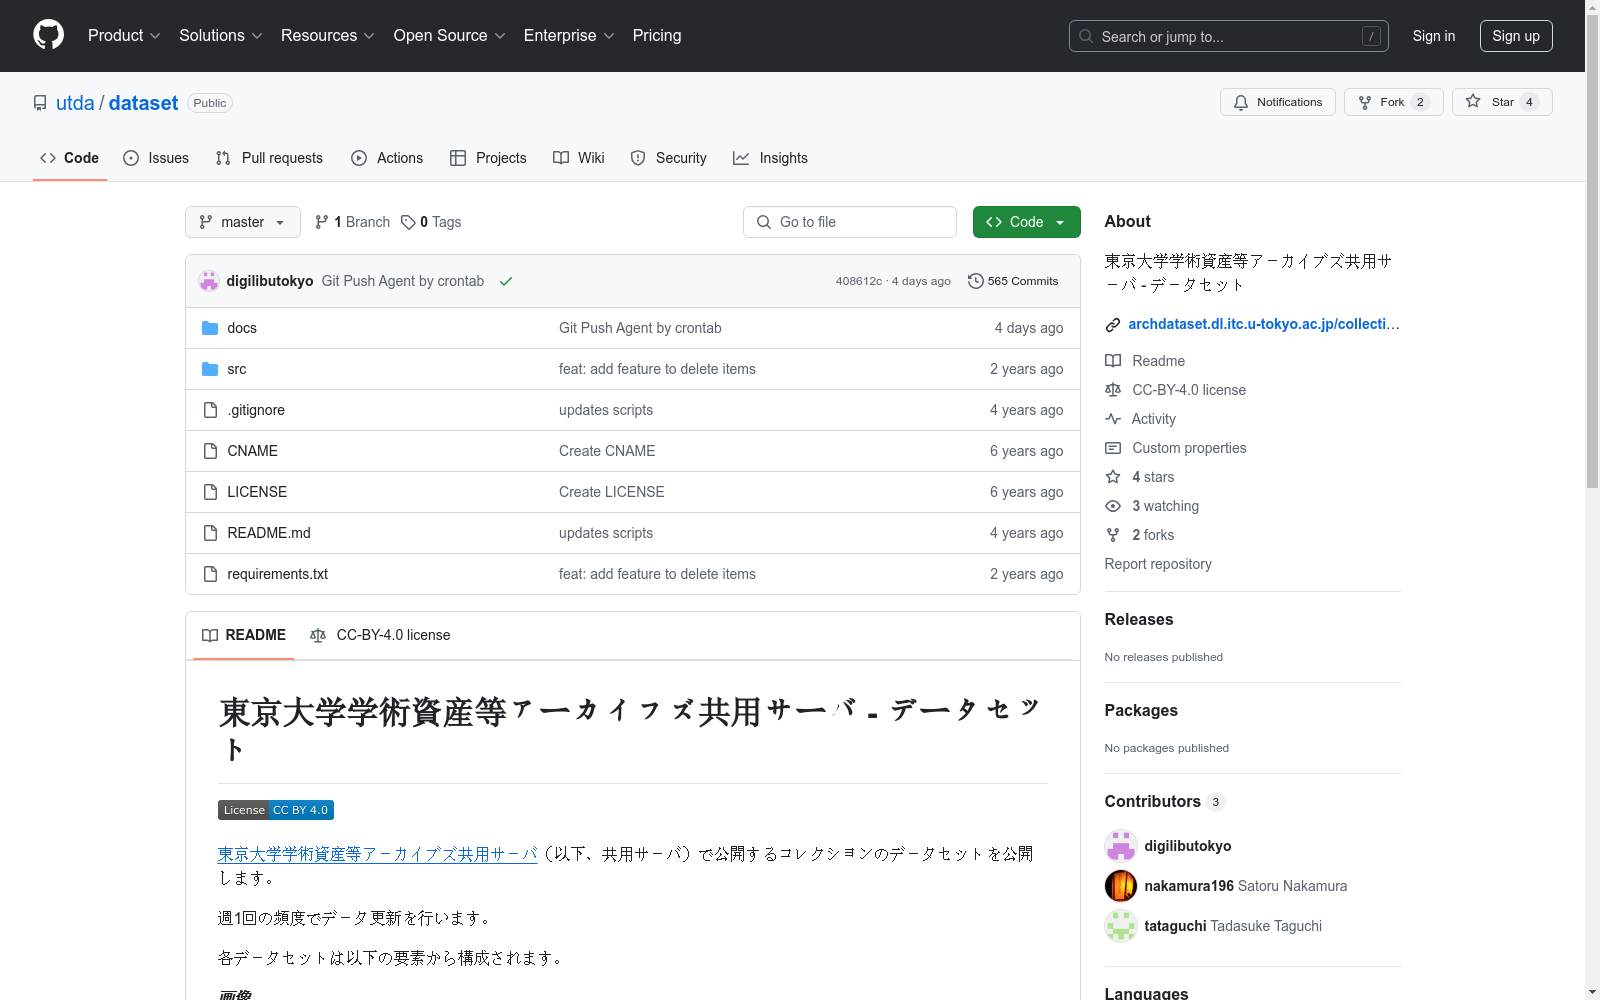Click the Go to file search box
This screenshot has width=1600, height=1000.
coord(850,222)
